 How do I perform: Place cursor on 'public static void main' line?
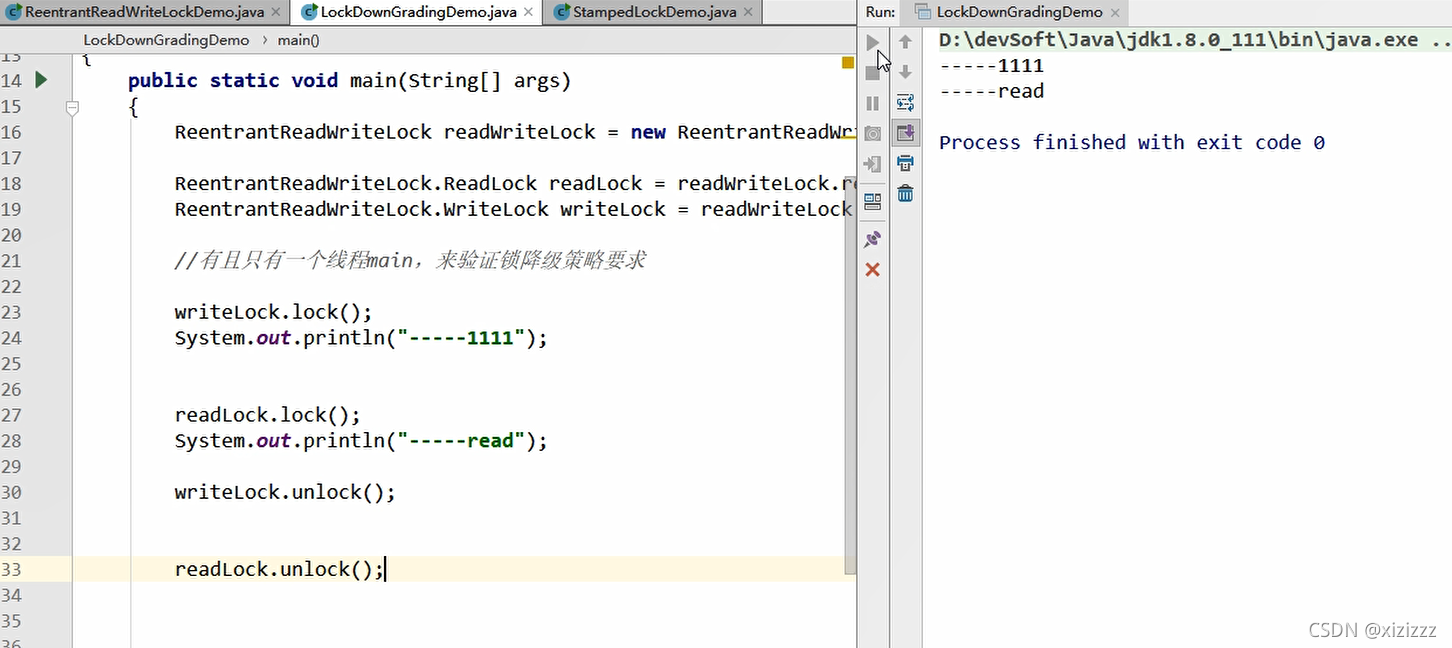pyautogui.click(x=349, y=81)
